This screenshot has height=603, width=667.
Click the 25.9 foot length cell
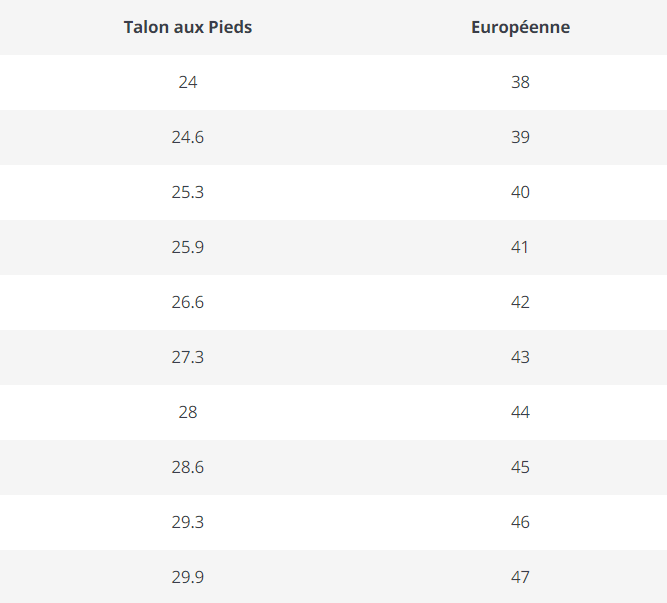click(x=188, y=247)
